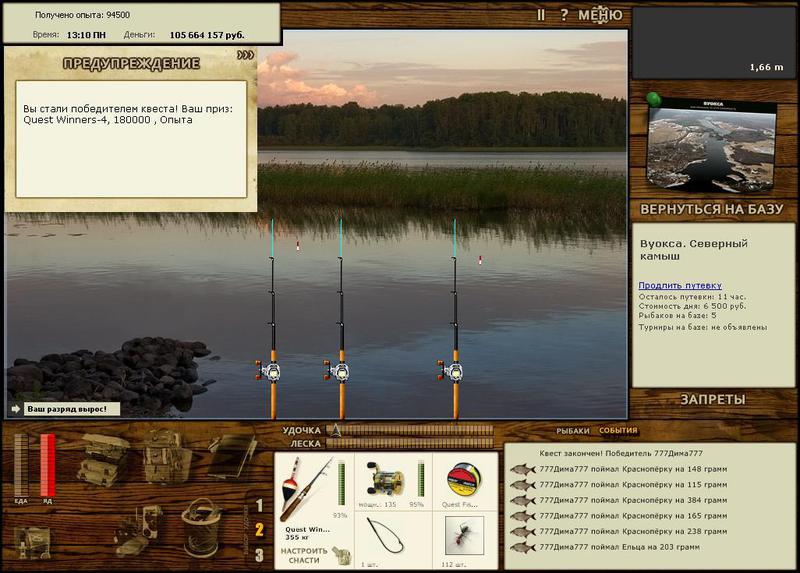The height and width of the screenshot is (573, 800).
Task: Click the reel durability gauge 95%
Action: [x=421, y=479]
